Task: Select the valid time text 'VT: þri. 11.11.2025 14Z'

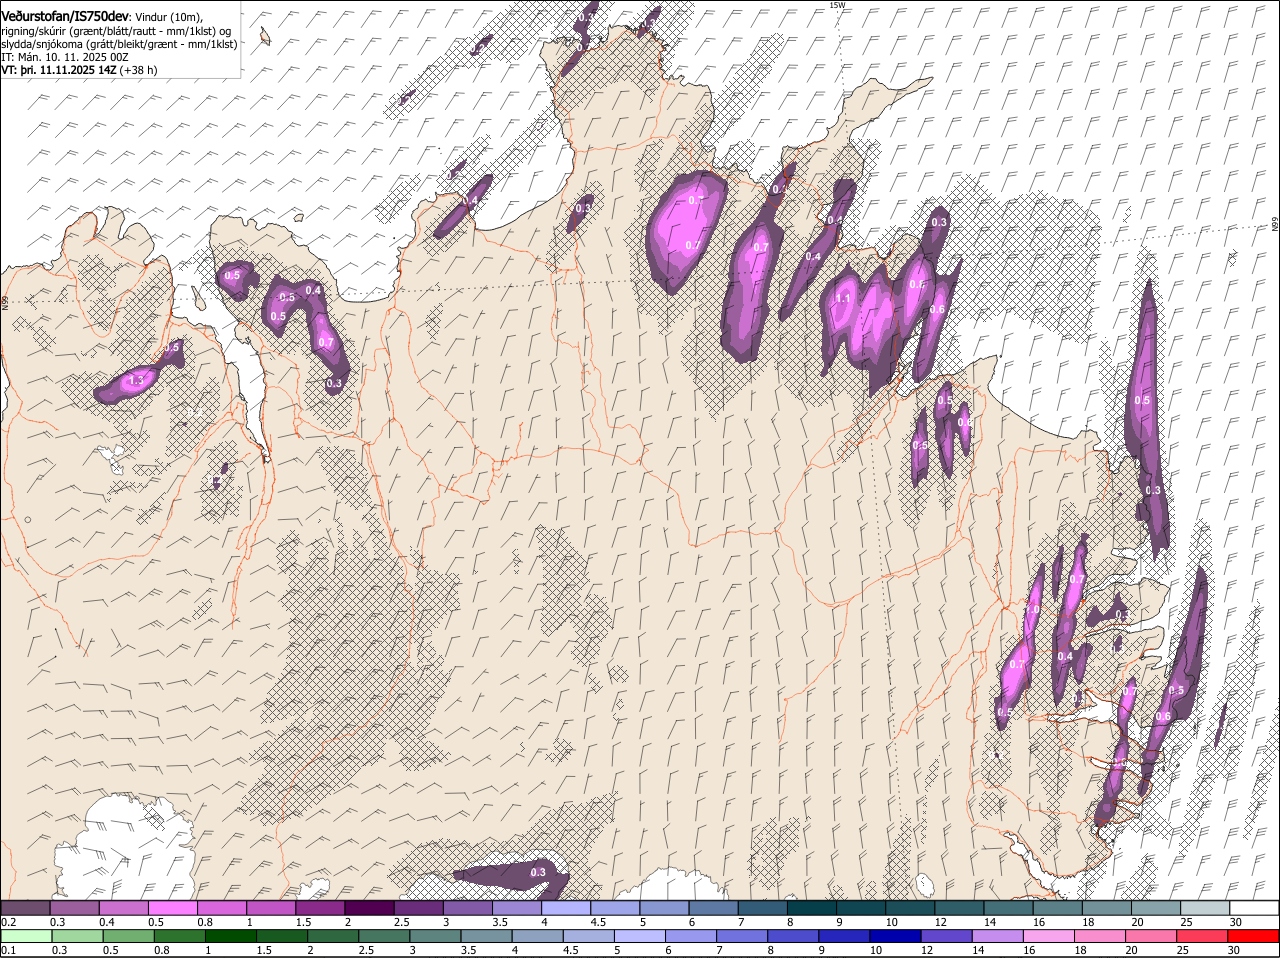Action: pos(58,70)
